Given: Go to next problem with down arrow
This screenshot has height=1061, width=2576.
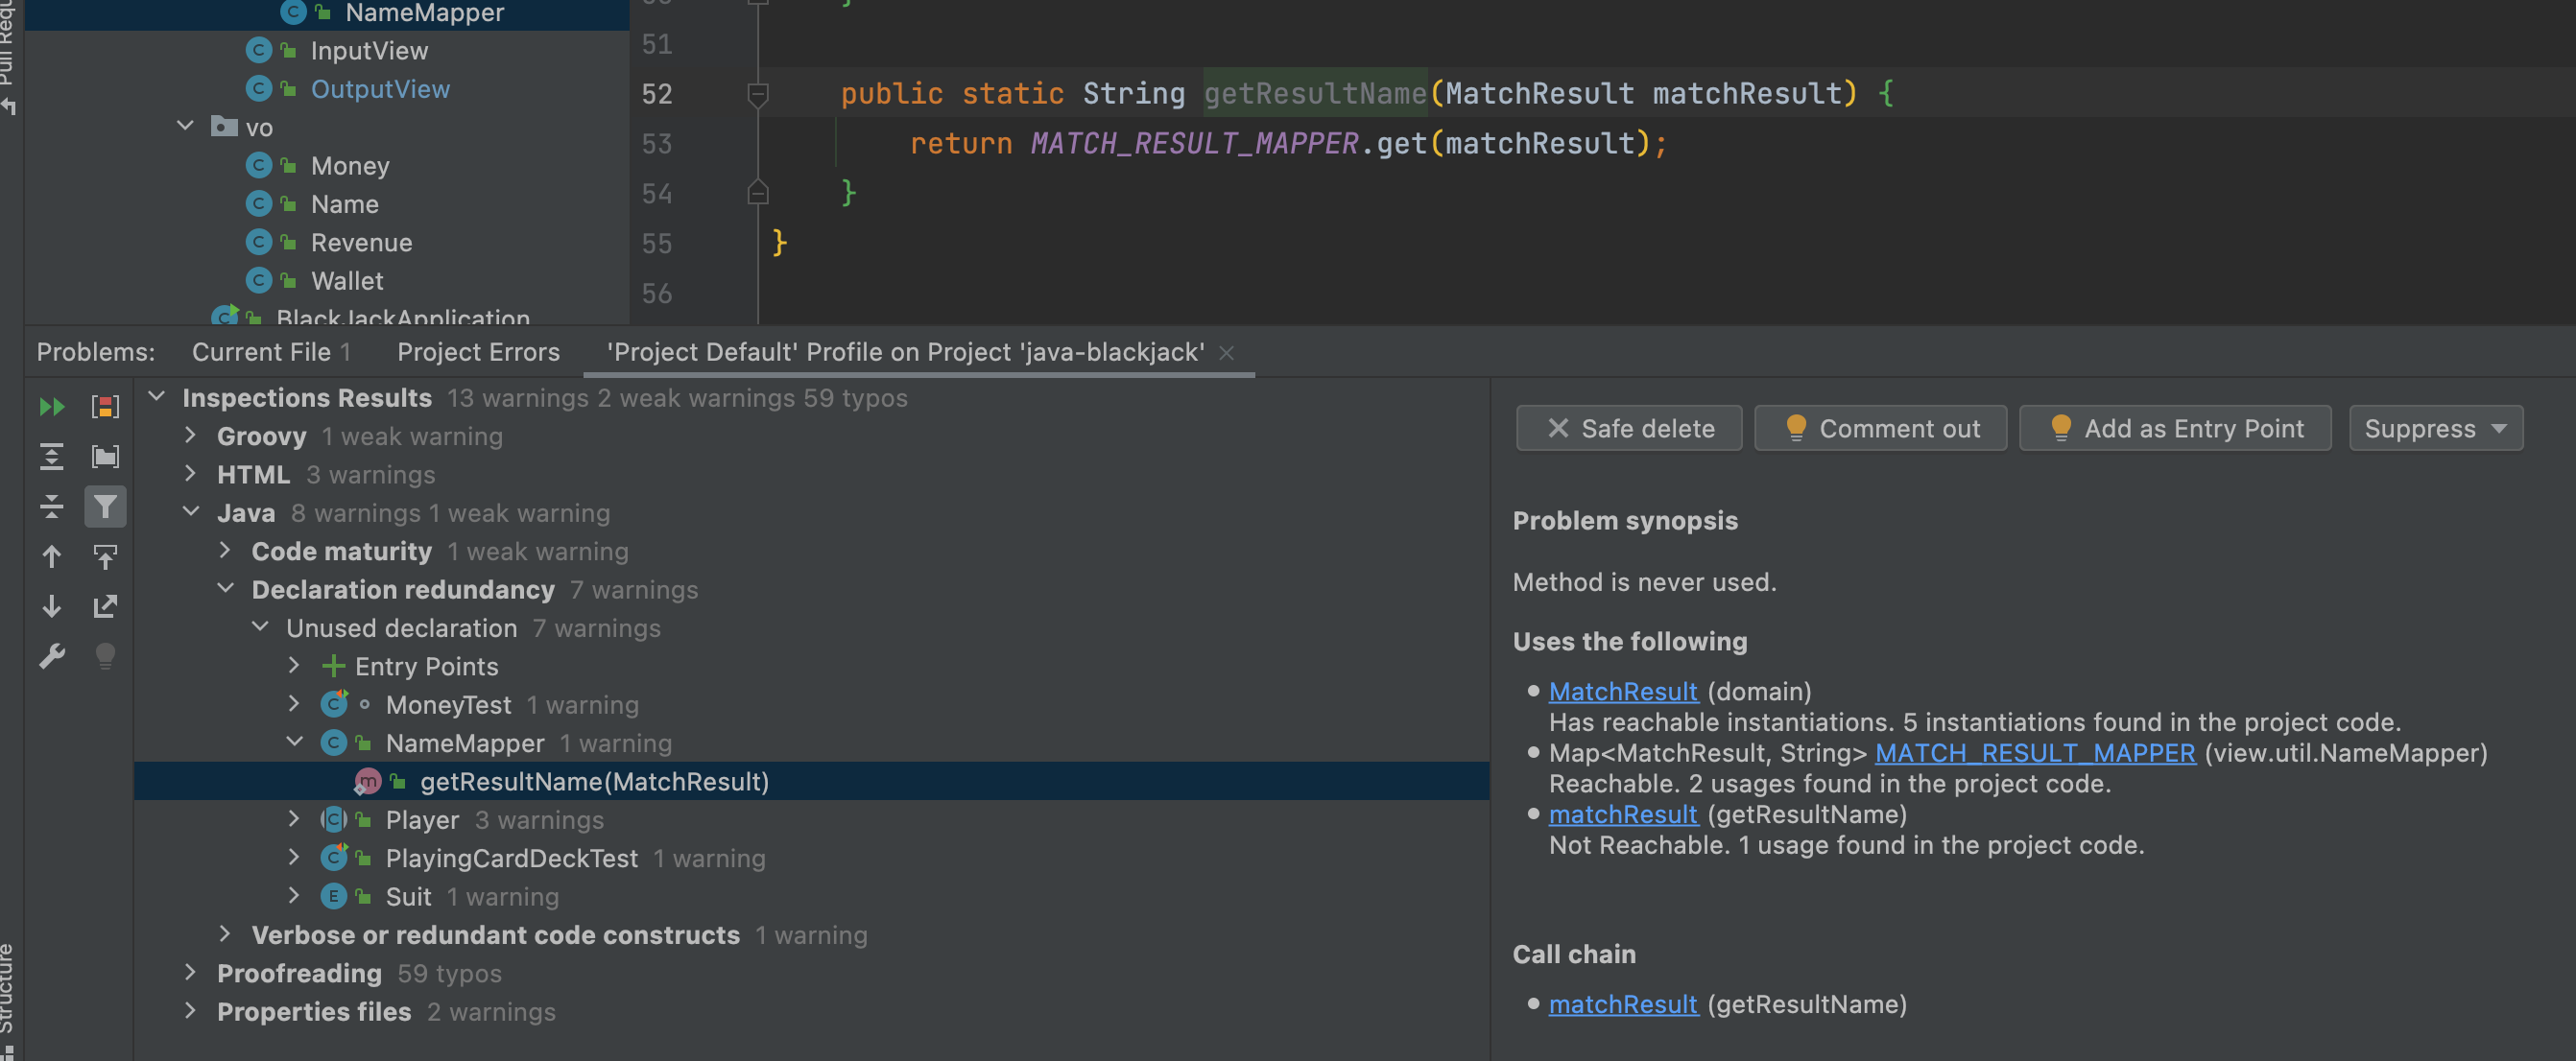Looking at the screenshot, I should tap(51, 606).
